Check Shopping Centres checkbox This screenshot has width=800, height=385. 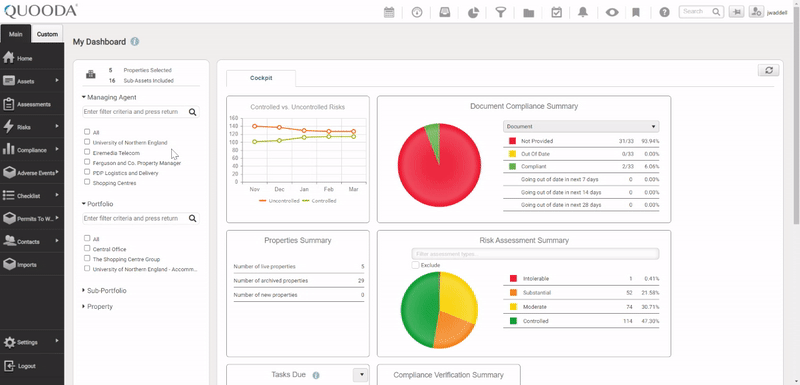pos(87,182)
